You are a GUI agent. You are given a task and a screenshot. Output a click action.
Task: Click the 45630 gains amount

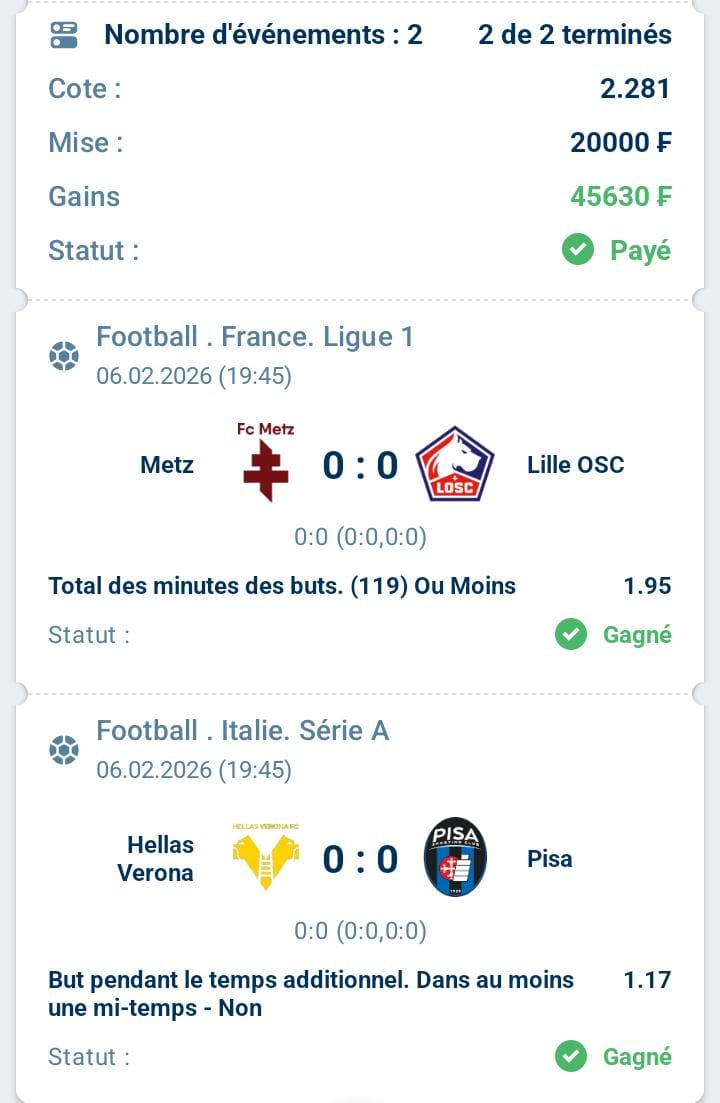pos(620,196)
